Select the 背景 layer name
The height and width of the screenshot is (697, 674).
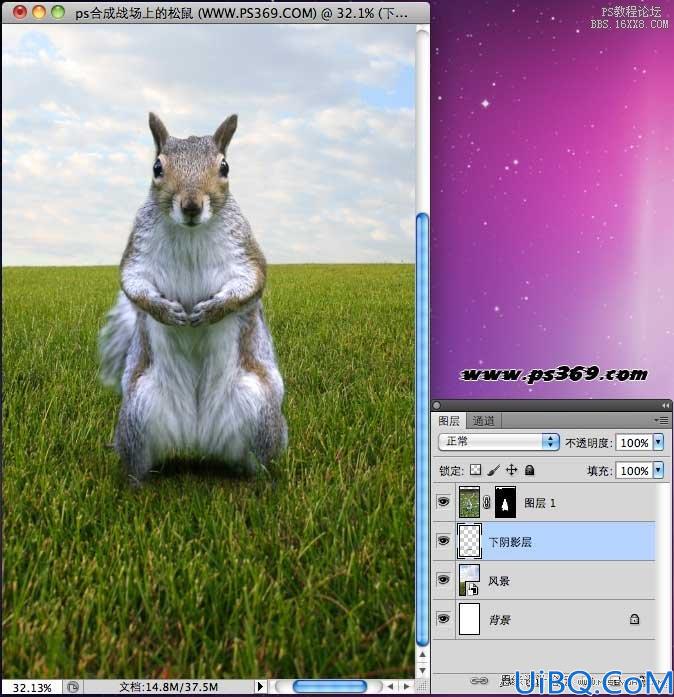[499, 619]
